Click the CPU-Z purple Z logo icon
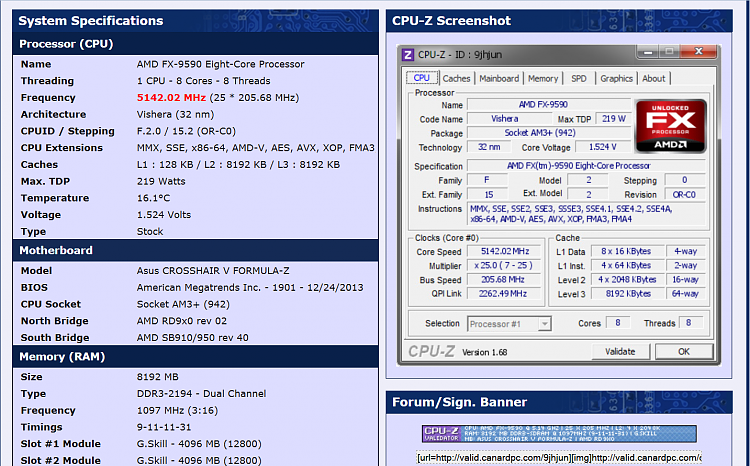The image size is (750, 466). tap(408, 55)
